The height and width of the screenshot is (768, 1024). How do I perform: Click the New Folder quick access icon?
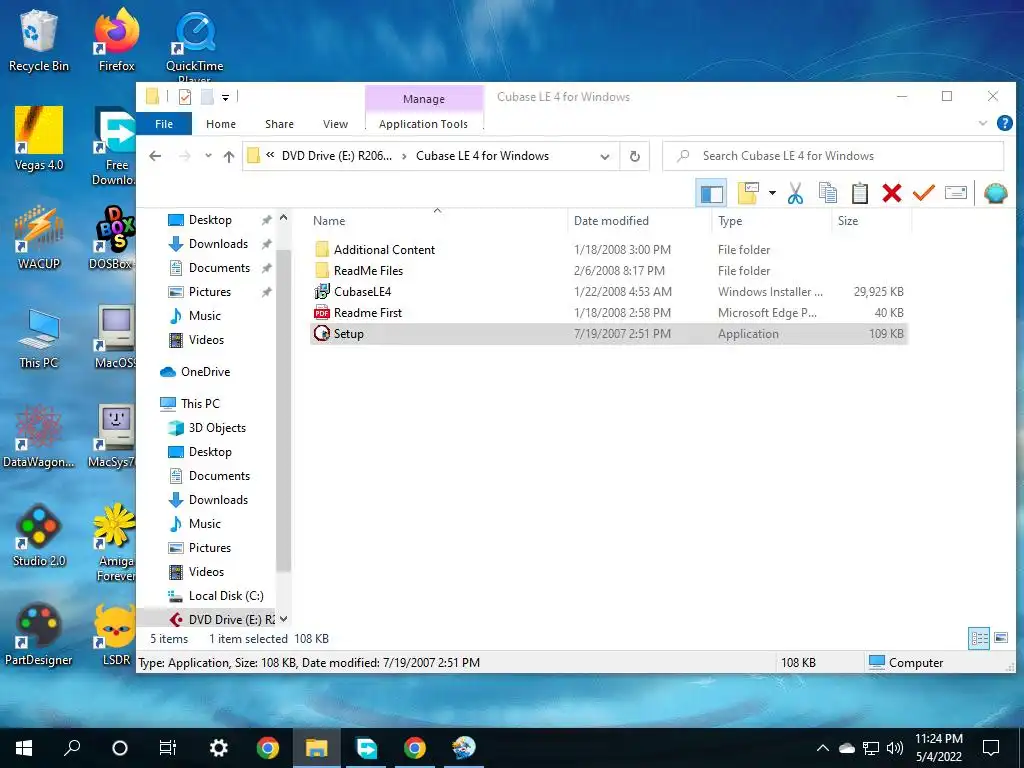tap(207, 97)
